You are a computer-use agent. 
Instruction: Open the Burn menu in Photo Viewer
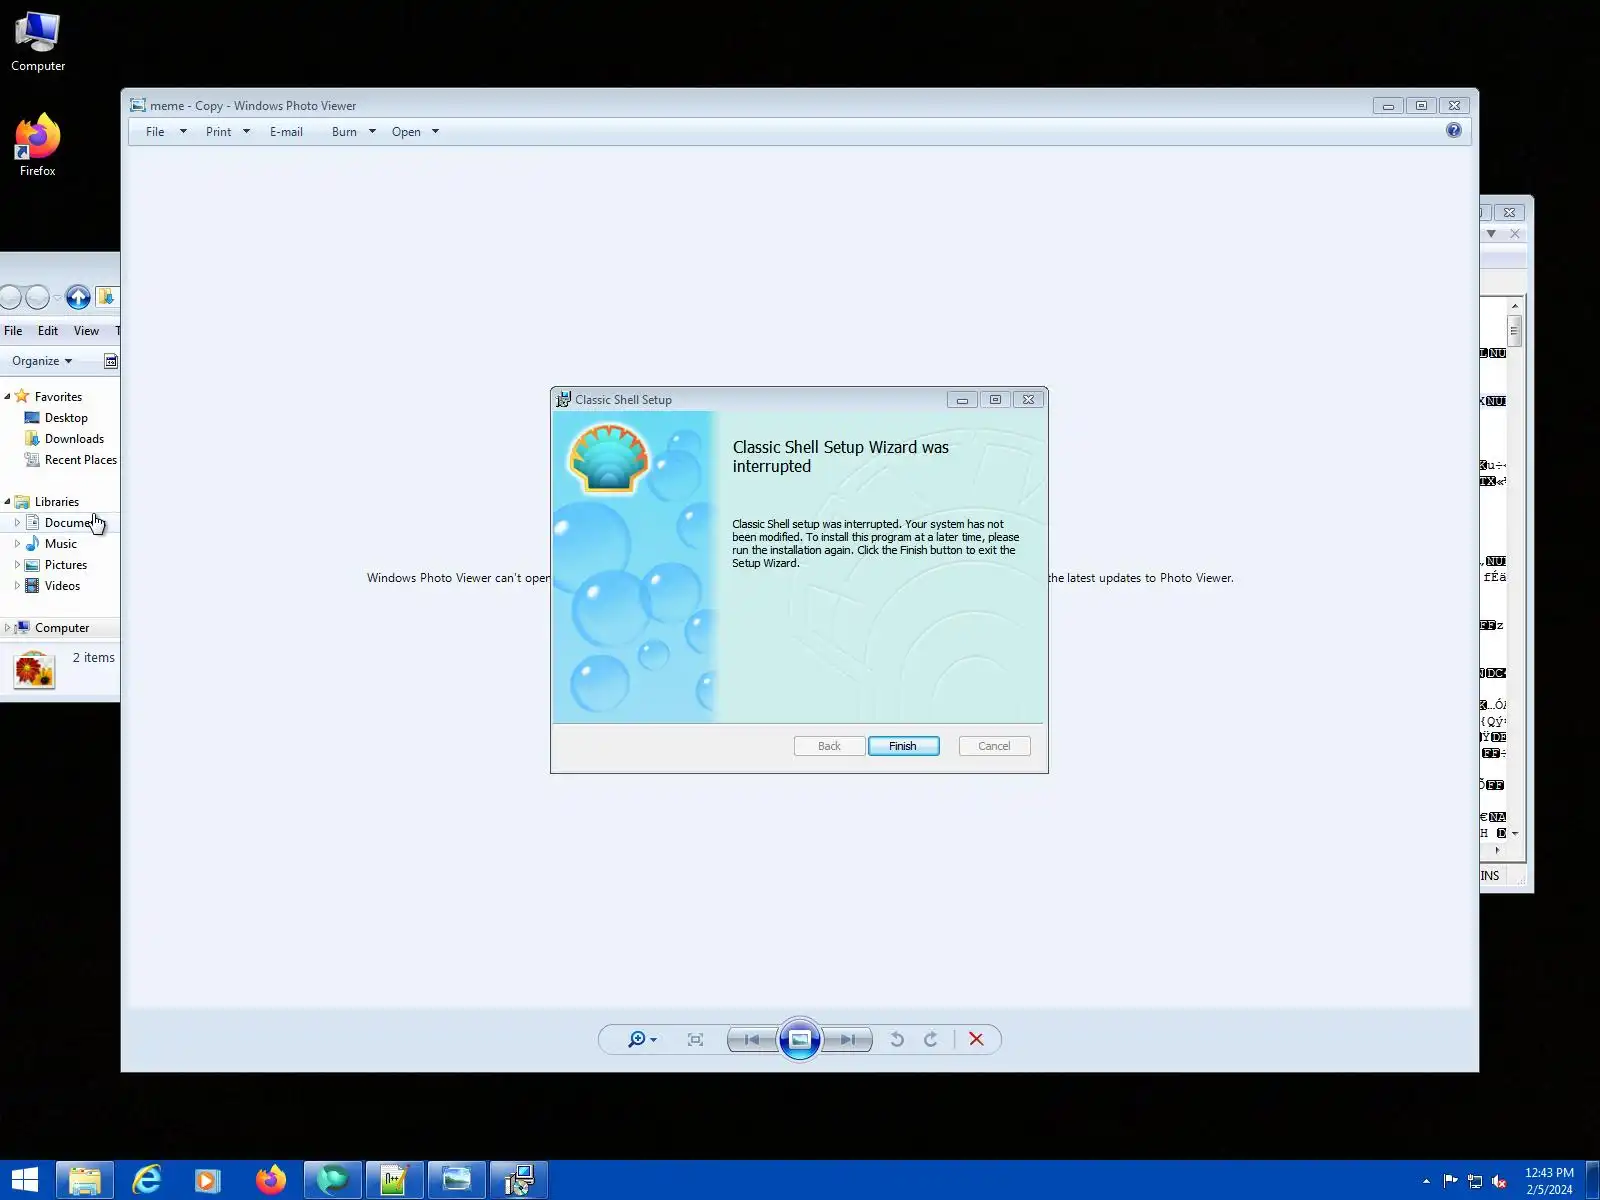(x=353, y=132)
